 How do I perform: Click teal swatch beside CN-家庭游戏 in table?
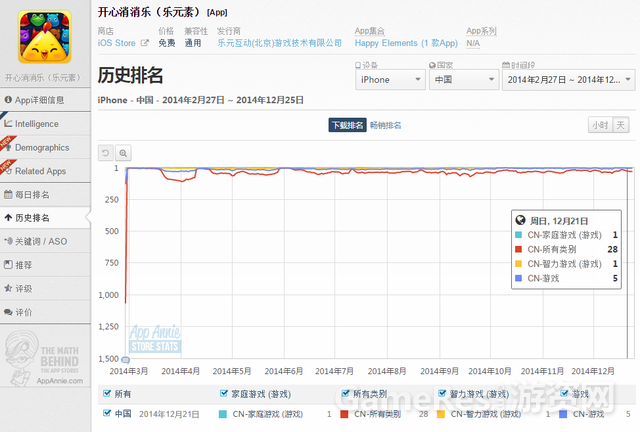(x=223, y=414)
